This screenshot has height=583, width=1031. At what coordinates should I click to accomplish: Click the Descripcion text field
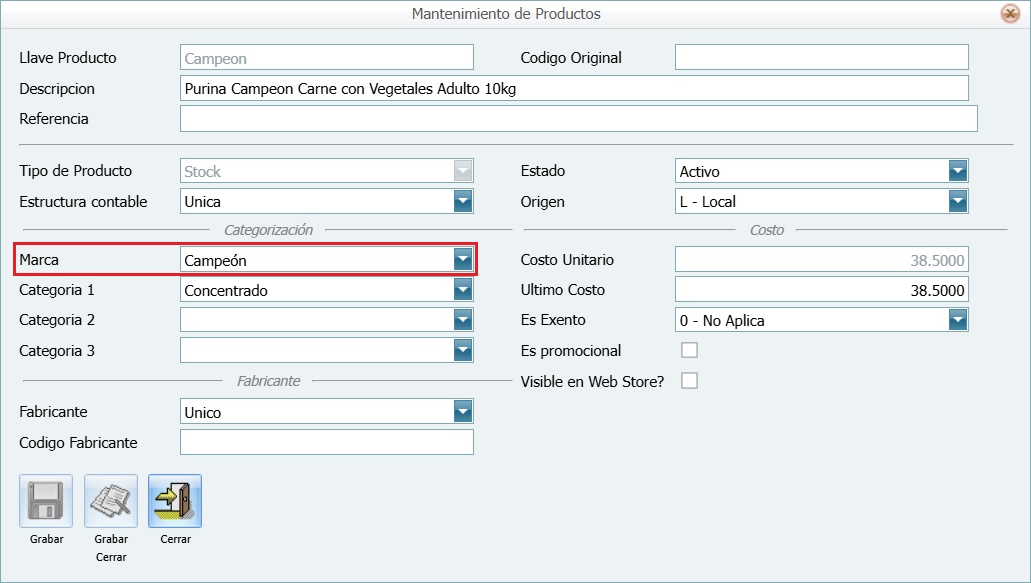click(574, 89)
